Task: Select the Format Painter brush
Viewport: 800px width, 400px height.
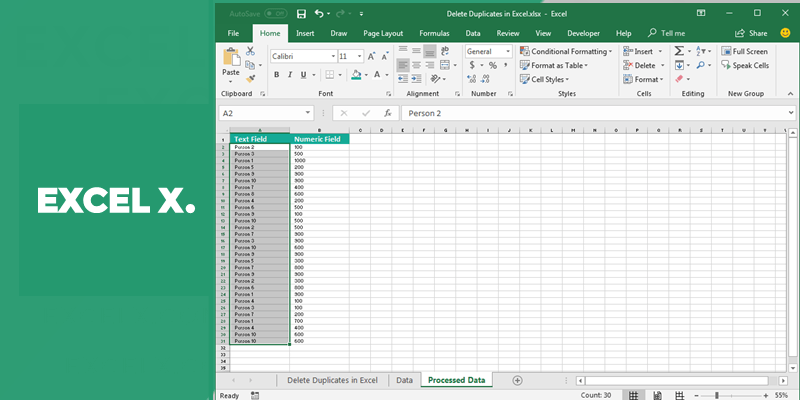Action: tap(250, 79)
